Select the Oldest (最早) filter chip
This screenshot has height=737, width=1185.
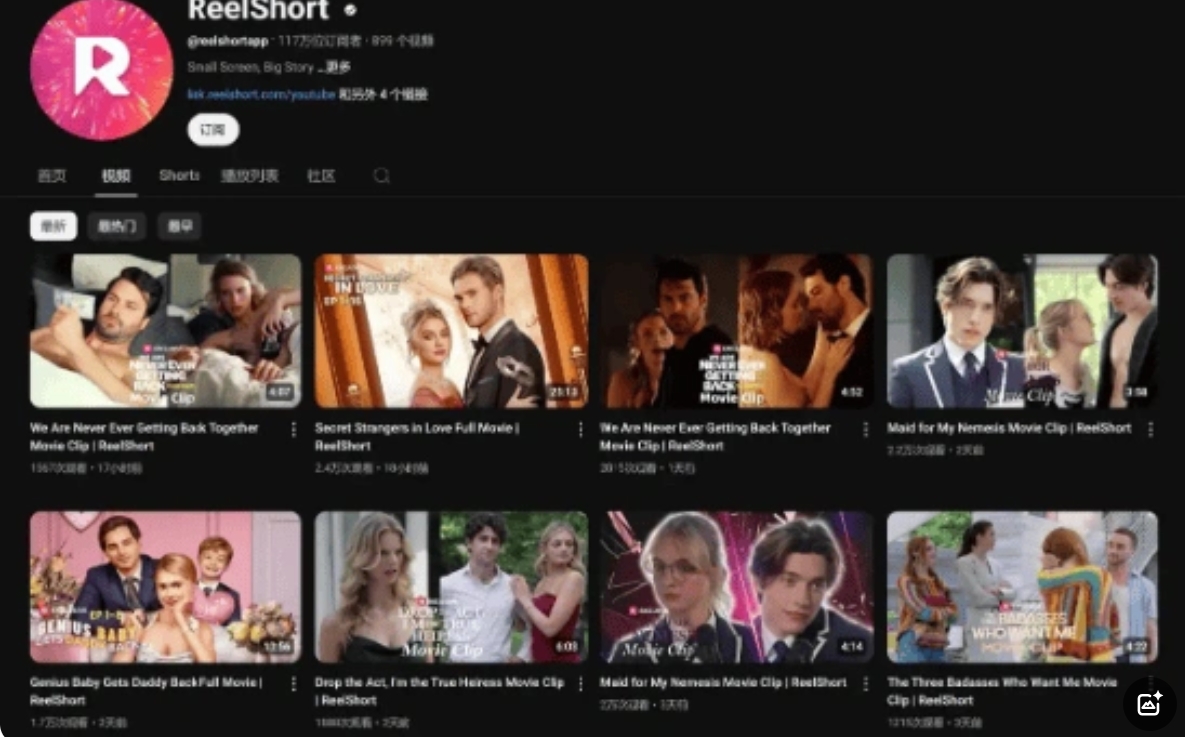click(179, 226)
